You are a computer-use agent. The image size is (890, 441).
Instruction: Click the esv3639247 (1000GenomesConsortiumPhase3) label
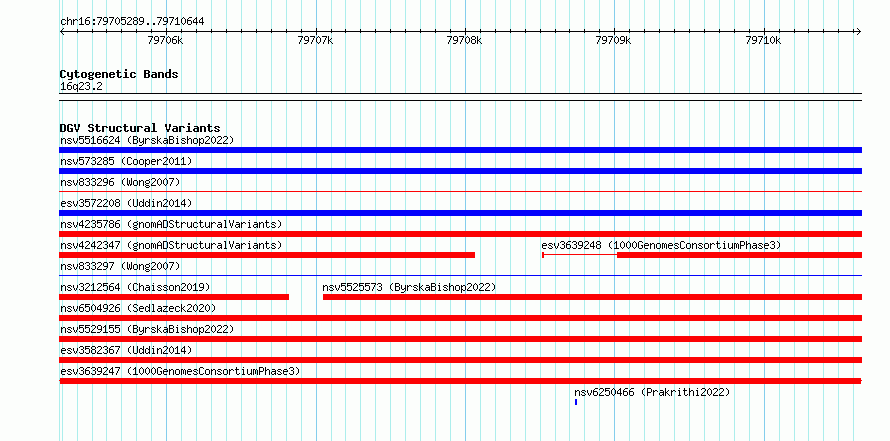(180, 371)
